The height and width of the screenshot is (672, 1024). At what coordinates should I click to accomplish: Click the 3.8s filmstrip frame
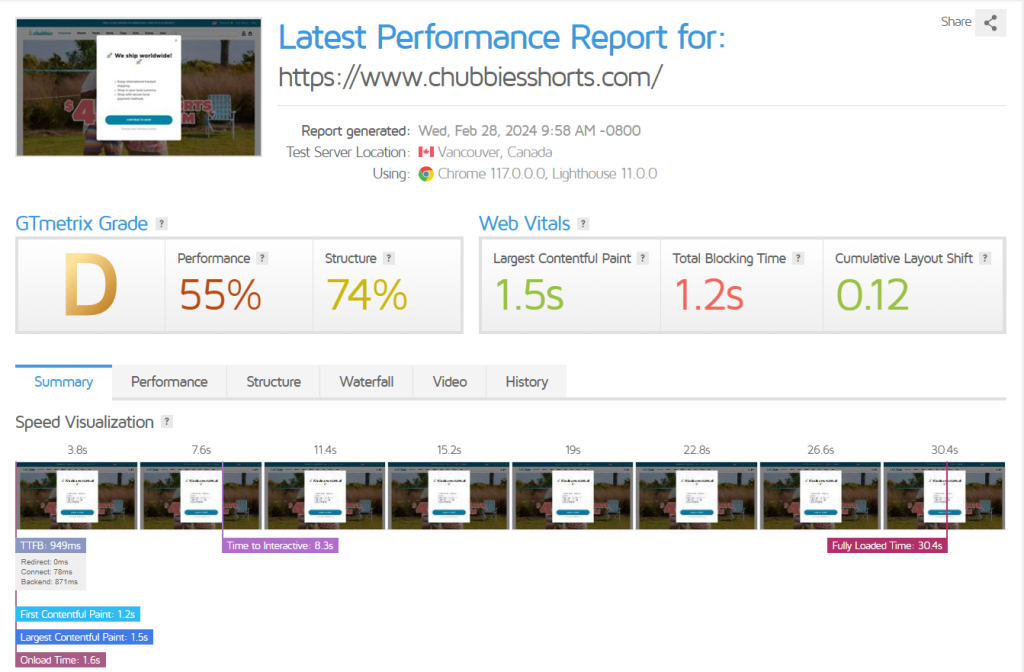pos(77,495)
